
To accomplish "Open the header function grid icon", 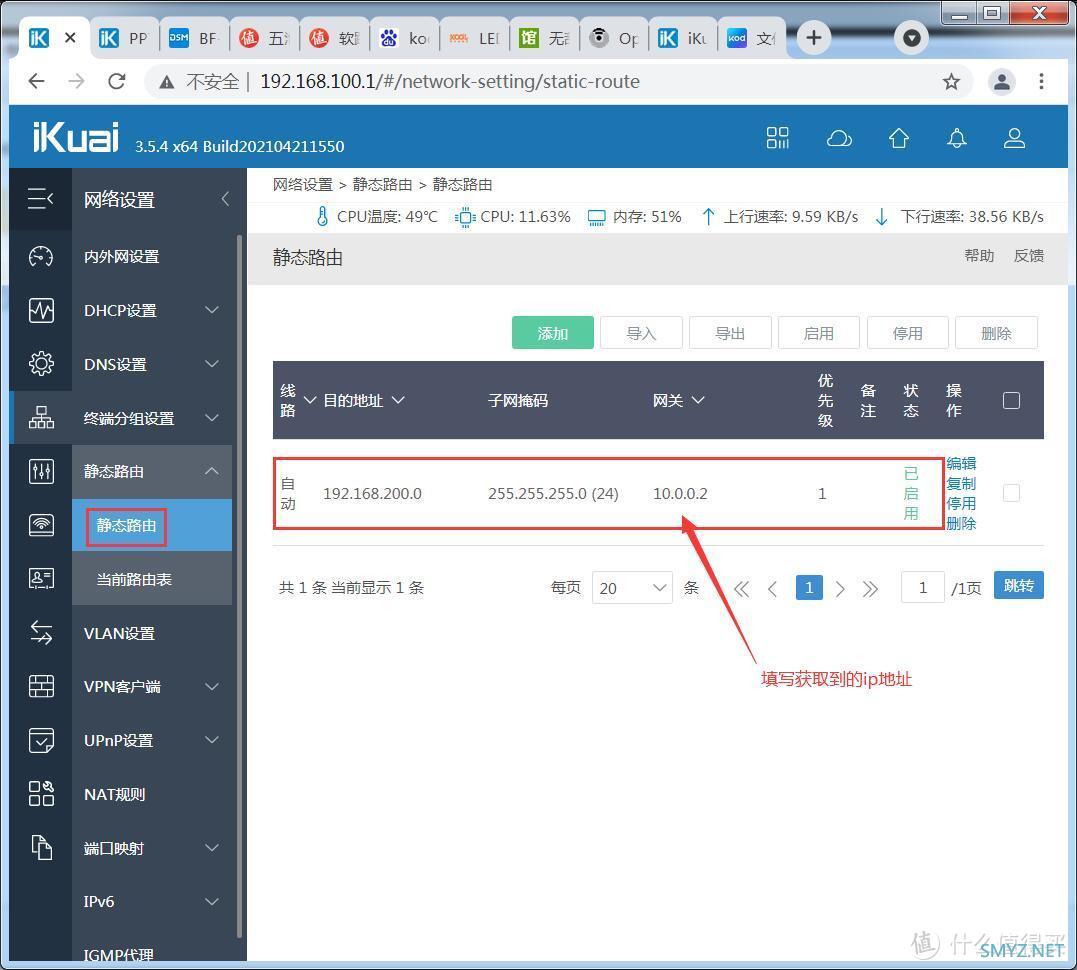I will [778, 138].
